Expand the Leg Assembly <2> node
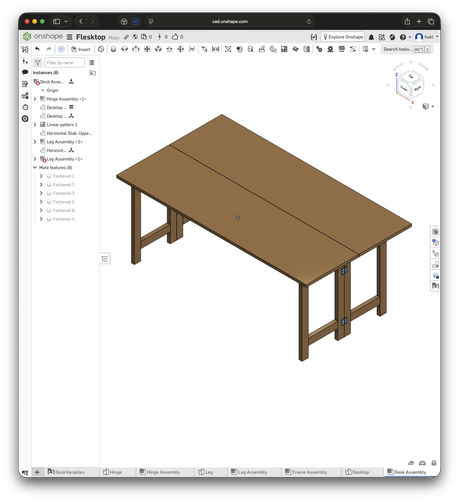The image size is (459, 502). click(x=35, y=142)
